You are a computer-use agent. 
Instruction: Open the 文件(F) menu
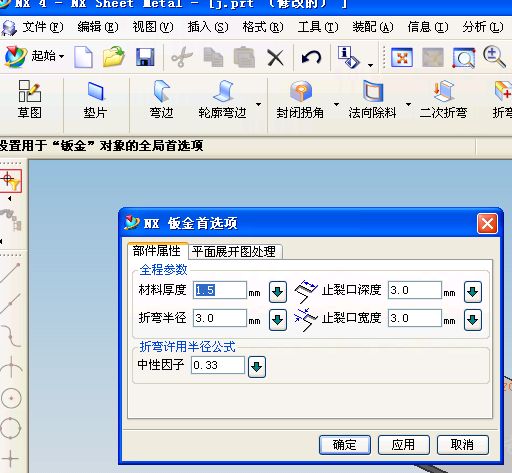click(x=42, y=27)
